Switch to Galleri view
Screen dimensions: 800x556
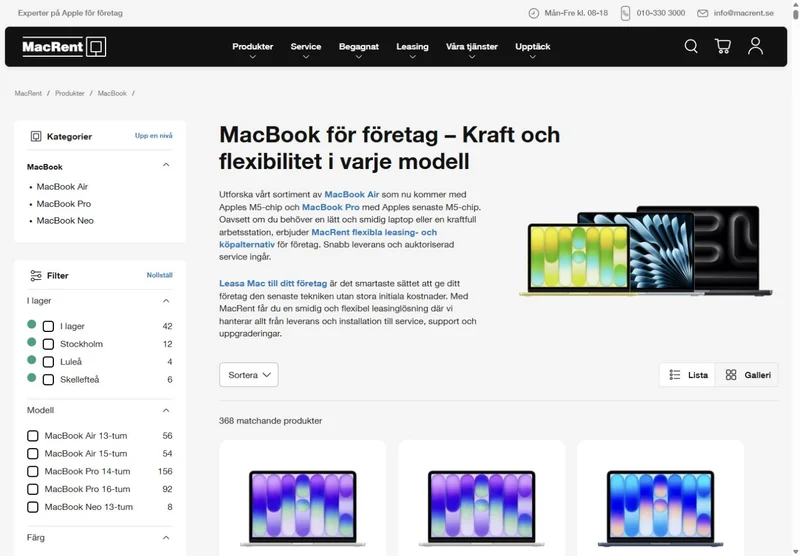[x=747, y=375]
